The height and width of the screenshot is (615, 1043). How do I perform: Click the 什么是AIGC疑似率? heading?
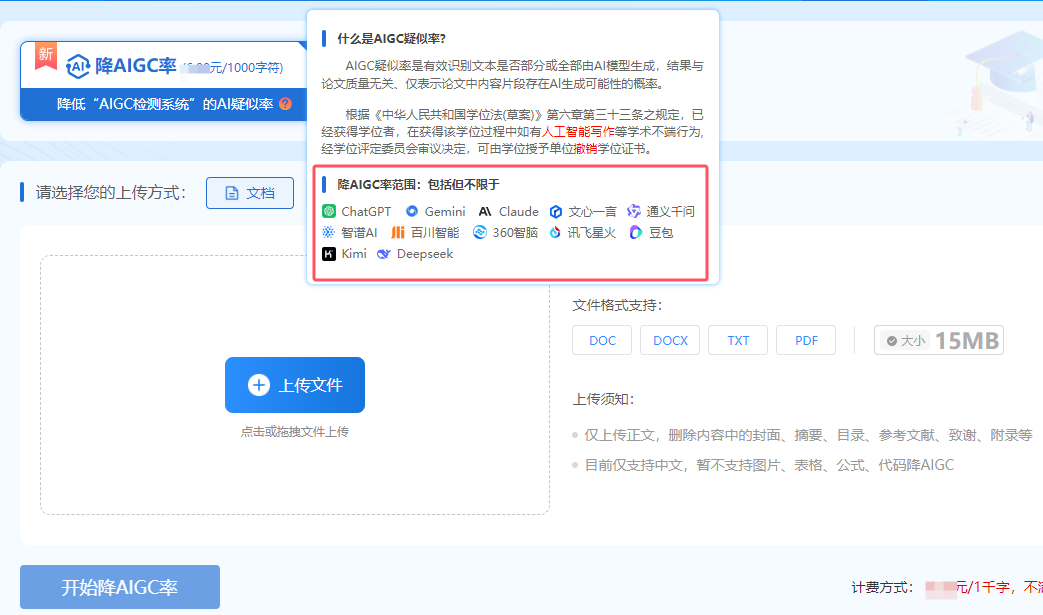(391, 39)
